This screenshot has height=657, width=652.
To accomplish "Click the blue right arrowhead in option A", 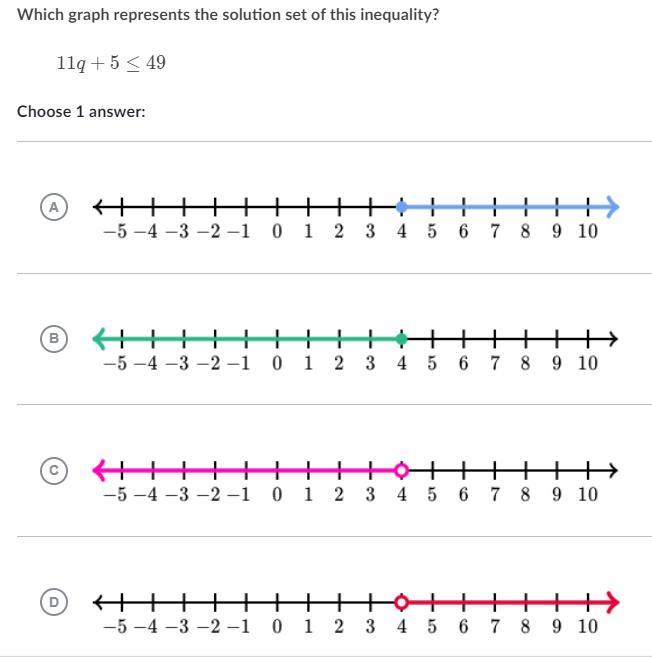I will click(613, 207).
